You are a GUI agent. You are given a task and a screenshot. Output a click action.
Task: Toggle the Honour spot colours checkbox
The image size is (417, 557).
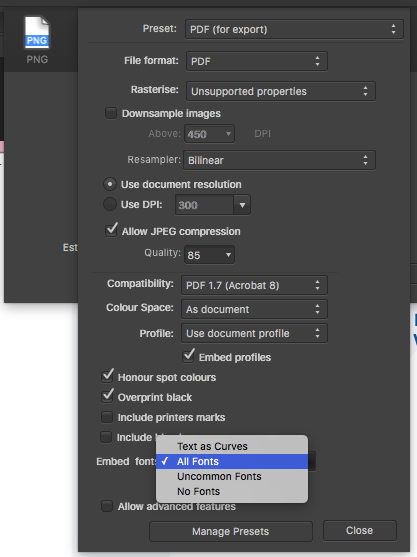[107, 377]
